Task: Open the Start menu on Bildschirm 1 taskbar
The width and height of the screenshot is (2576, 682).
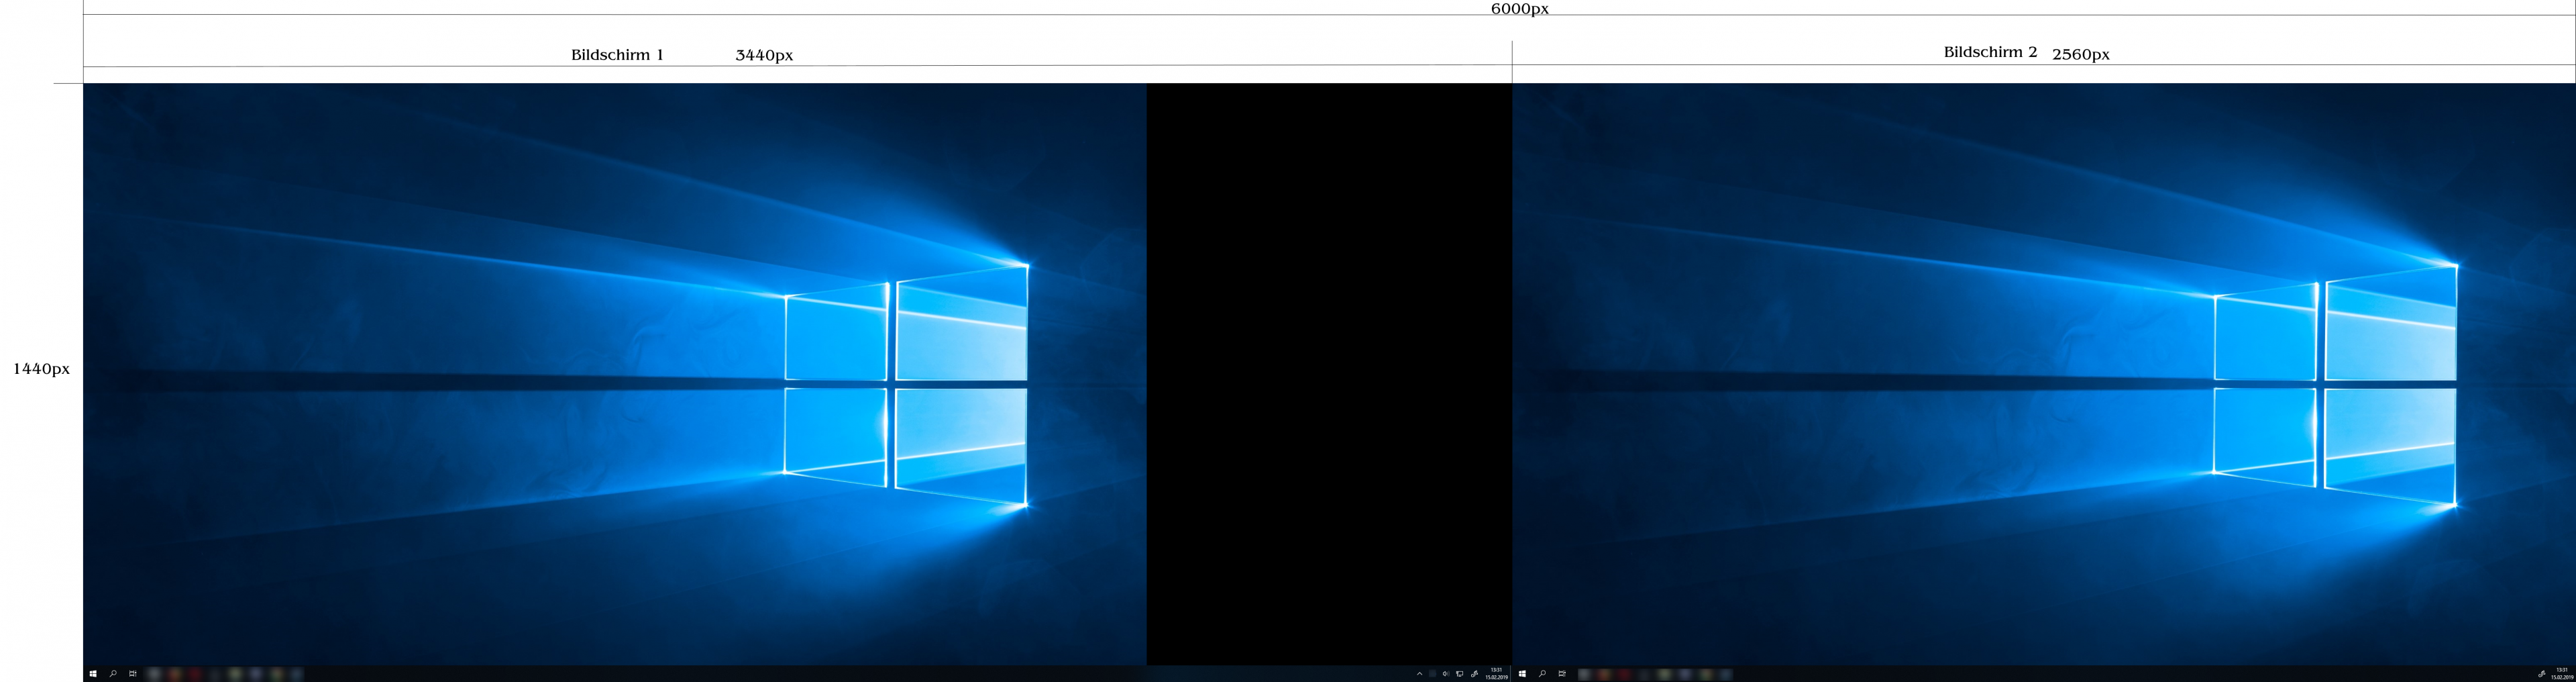Action: 93,674
